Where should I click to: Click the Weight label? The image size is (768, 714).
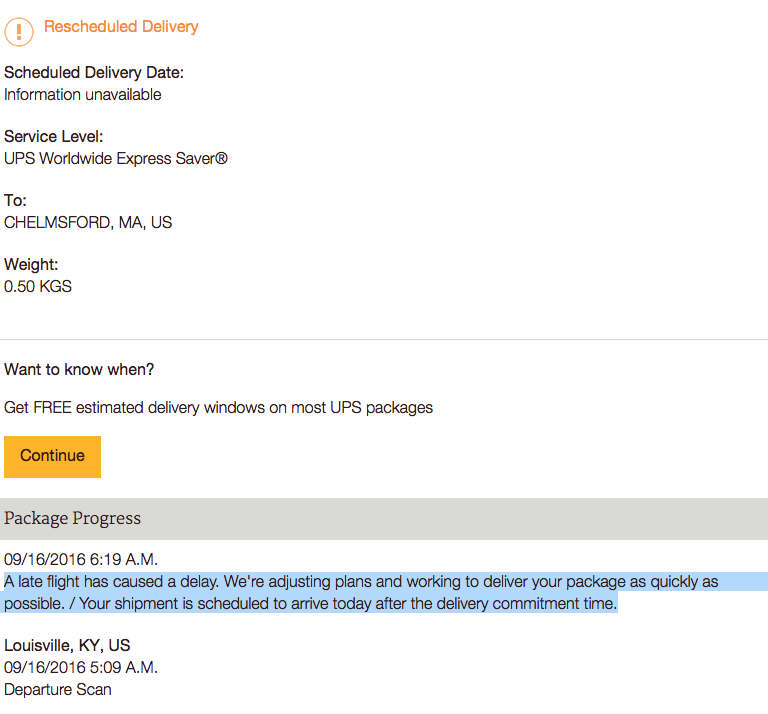[31, 264]
